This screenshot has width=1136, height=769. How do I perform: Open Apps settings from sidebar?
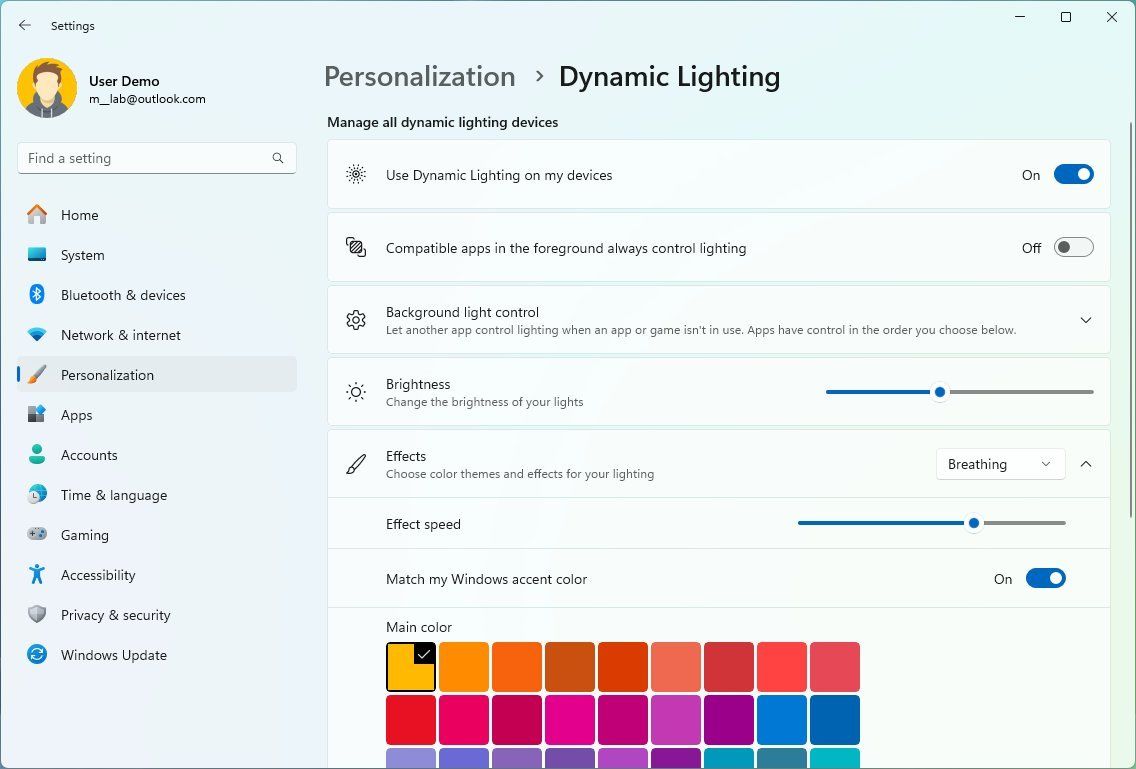pyautogui.click(x=76, y=415)
